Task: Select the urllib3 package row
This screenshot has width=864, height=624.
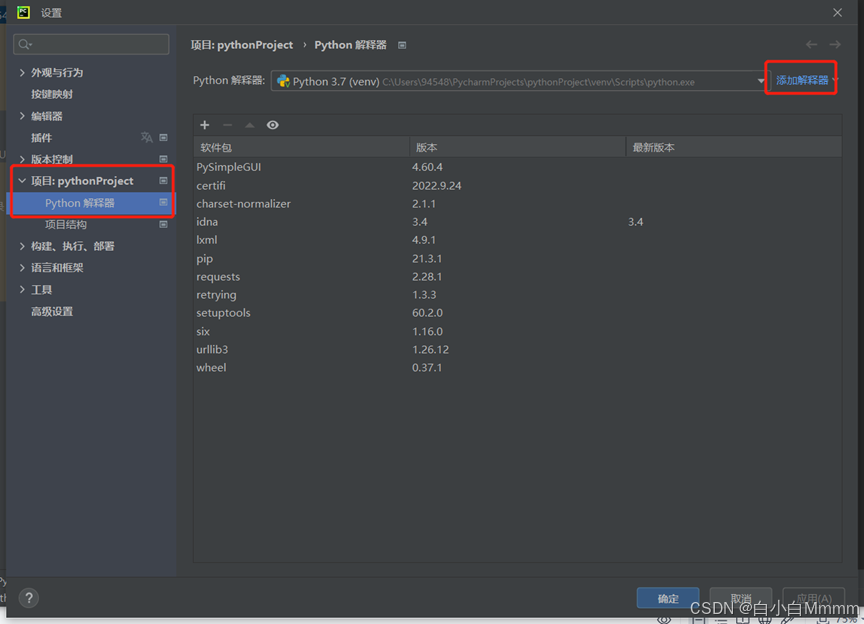Action: pyautogui.click(x=517, y=349)
